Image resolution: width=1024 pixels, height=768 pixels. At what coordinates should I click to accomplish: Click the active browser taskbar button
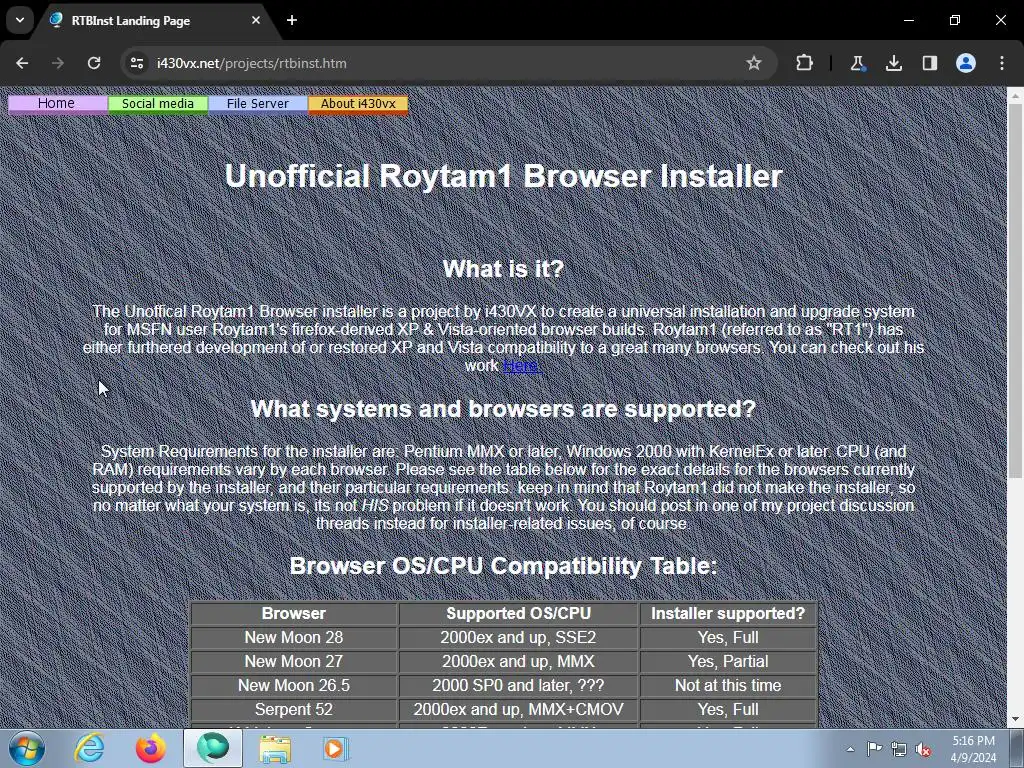pos(213,748)
